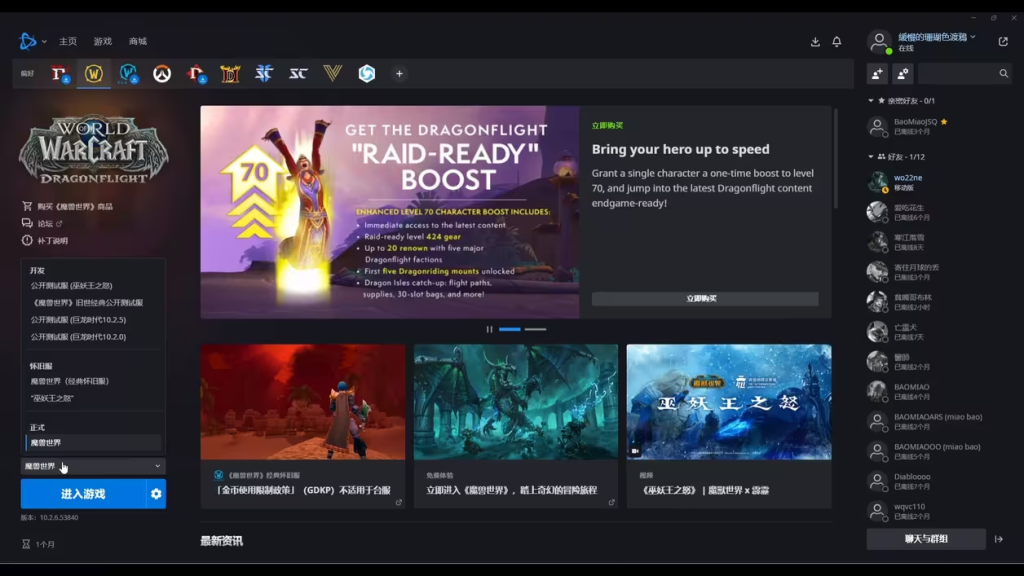Select 正式 魔兽世界 retail option

tap(93, 443)
